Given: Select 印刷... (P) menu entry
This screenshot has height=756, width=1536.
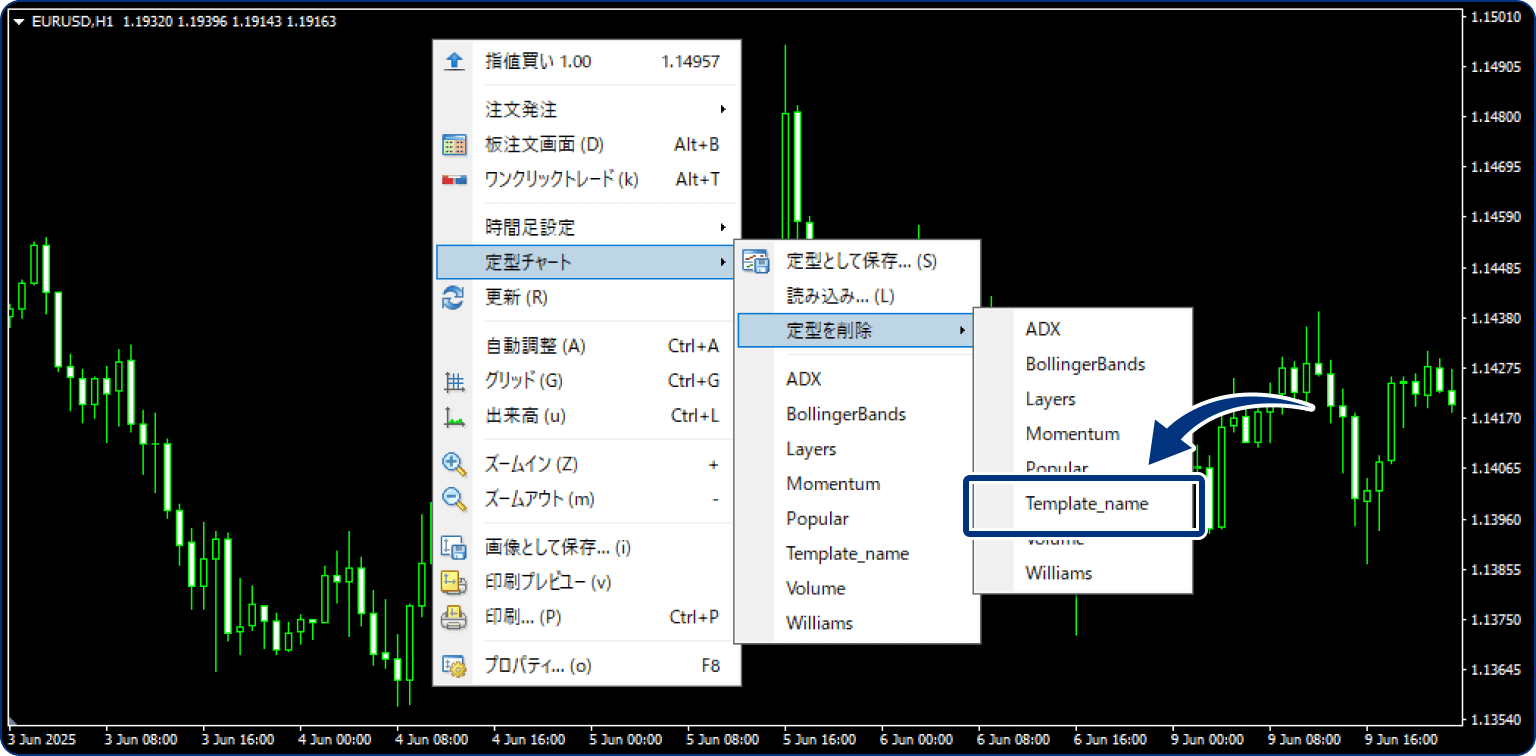Looking at the screenshot, I should (587, 617).
